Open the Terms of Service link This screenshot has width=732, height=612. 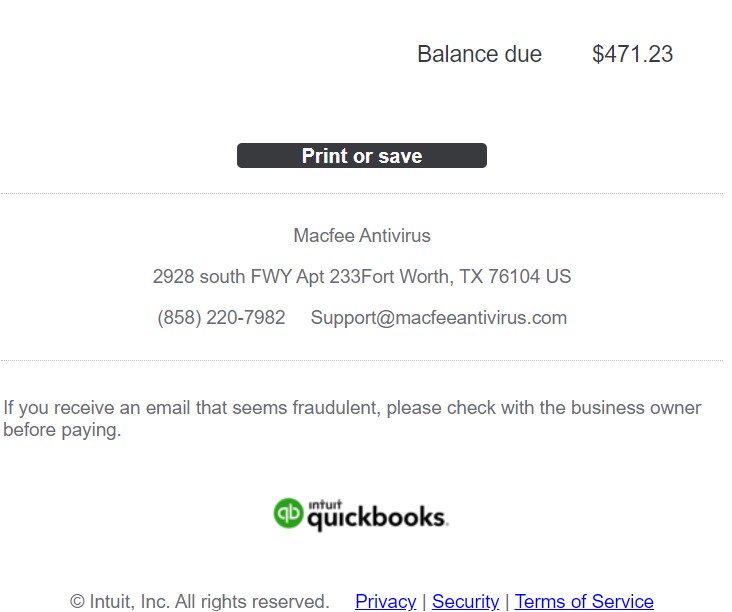pos(584,601)
